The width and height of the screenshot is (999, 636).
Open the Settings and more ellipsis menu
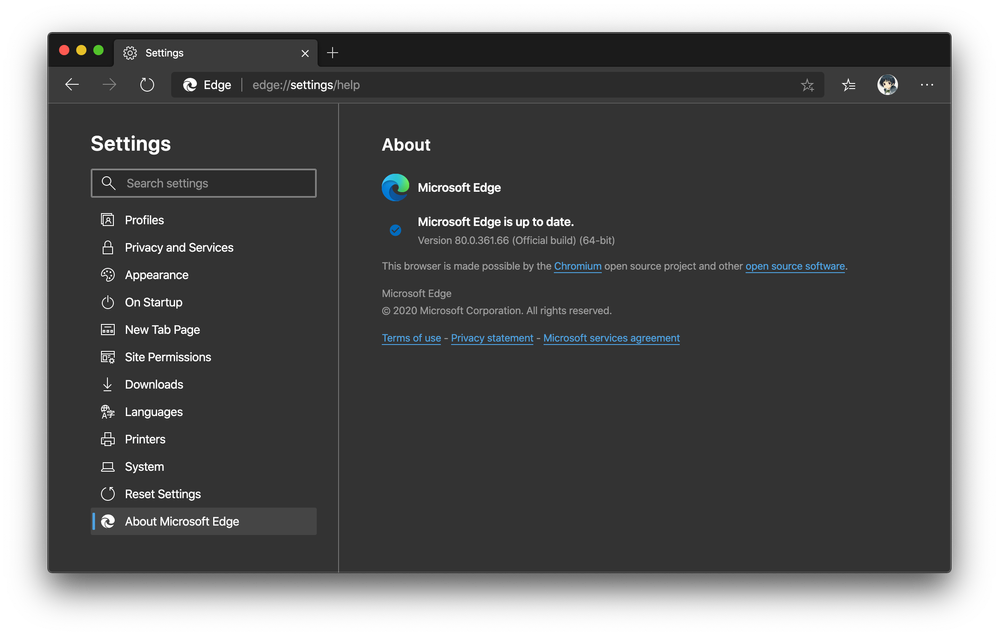coord(927,85)
